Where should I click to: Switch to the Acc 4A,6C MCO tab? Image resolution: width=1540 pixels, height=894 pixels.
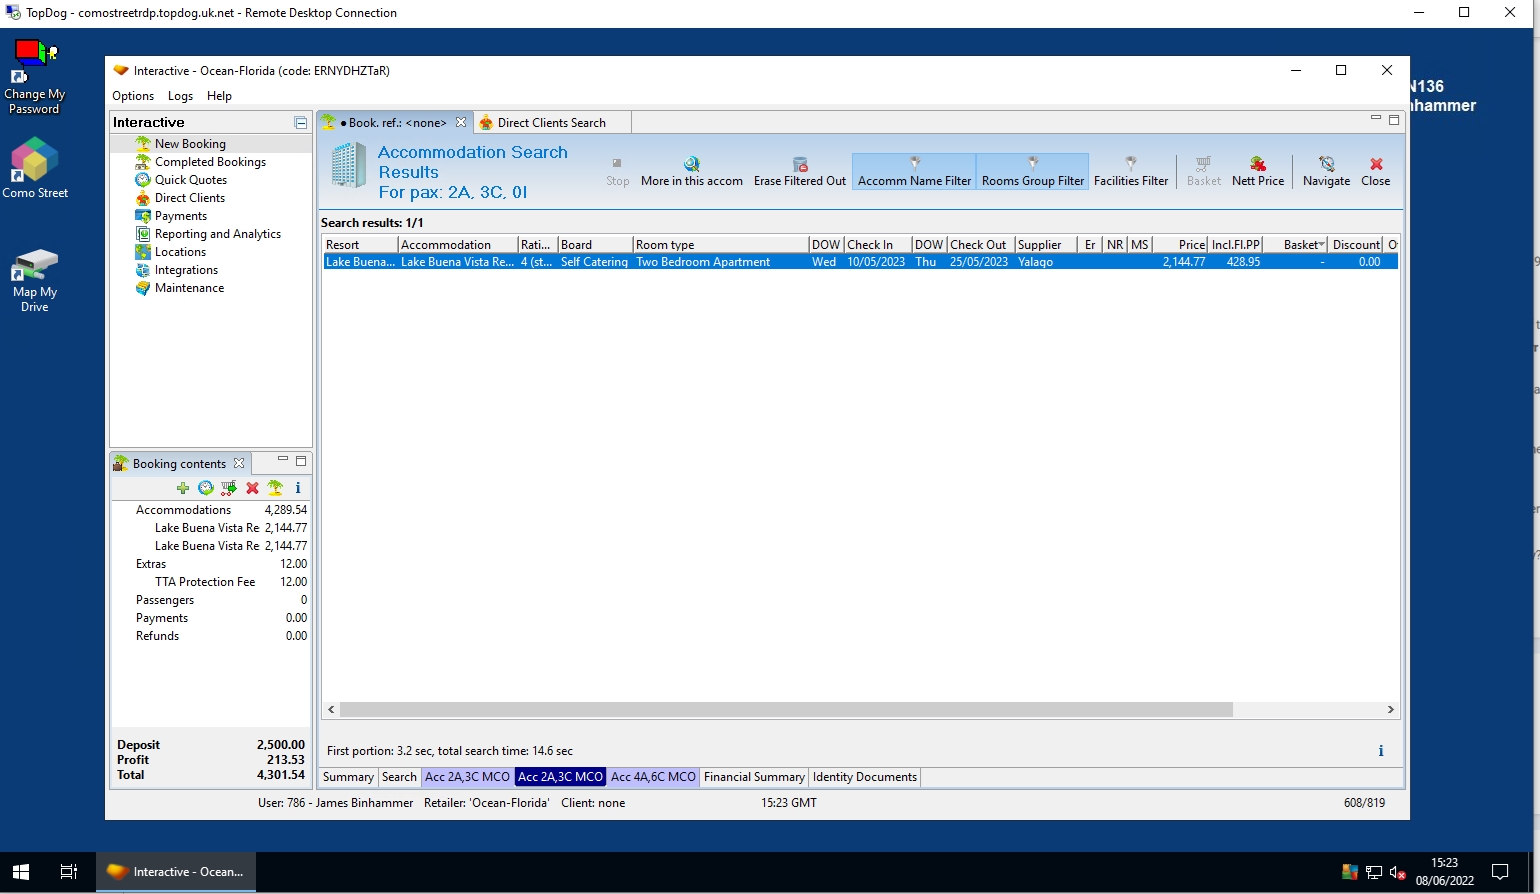click(x=653, y=777)
